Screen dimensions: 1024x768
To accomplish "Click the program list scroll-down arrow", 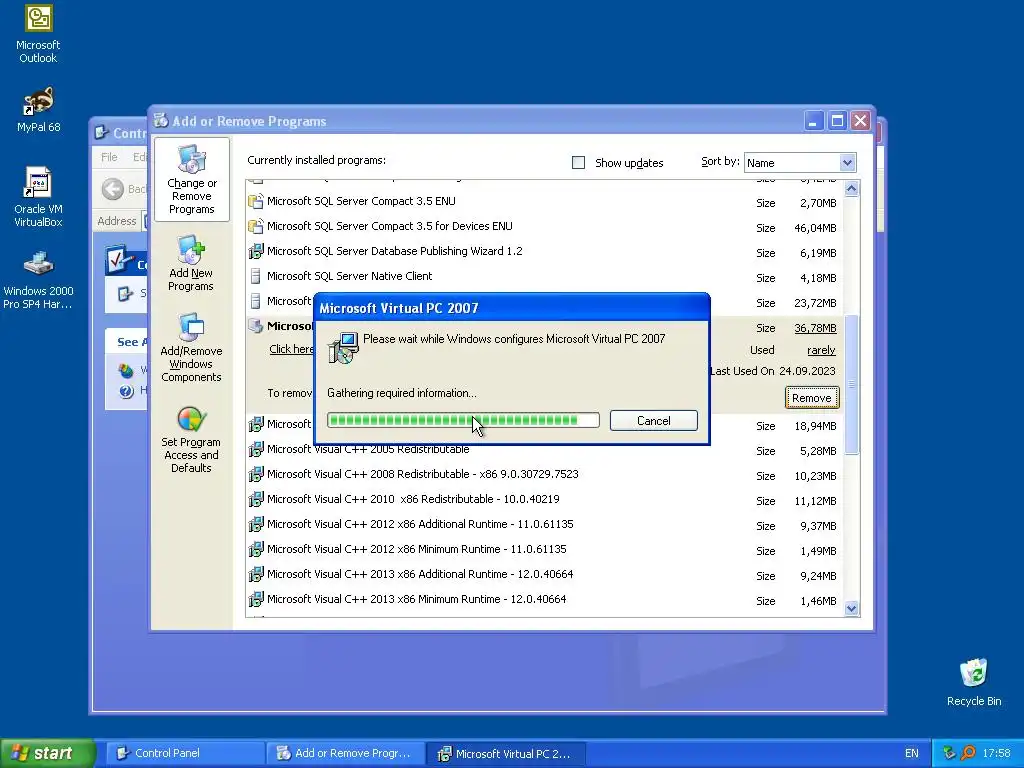I will point(851,609).
